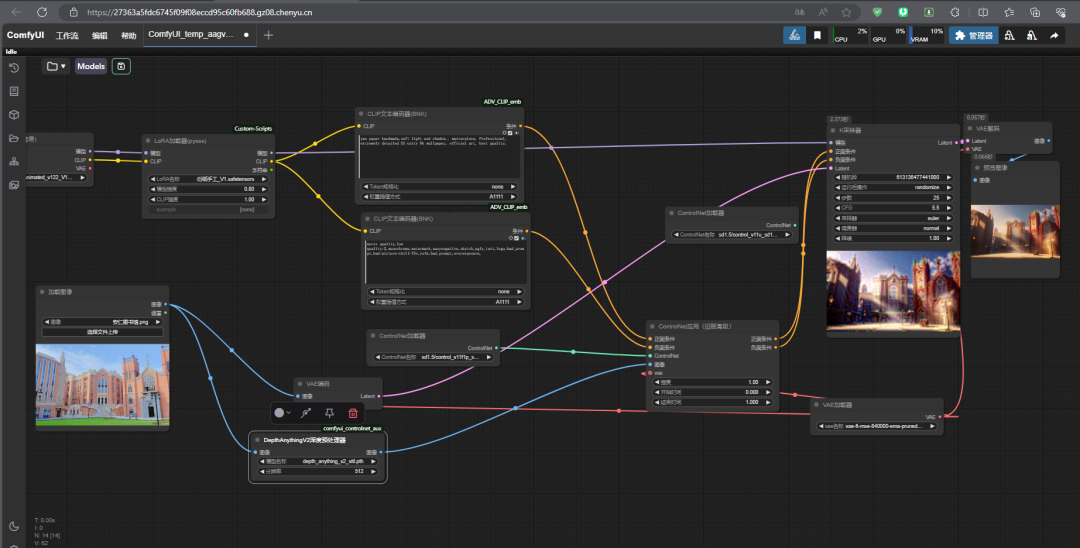Click the Models button
Screen dimensions: 1080x548
coord(91,67)
